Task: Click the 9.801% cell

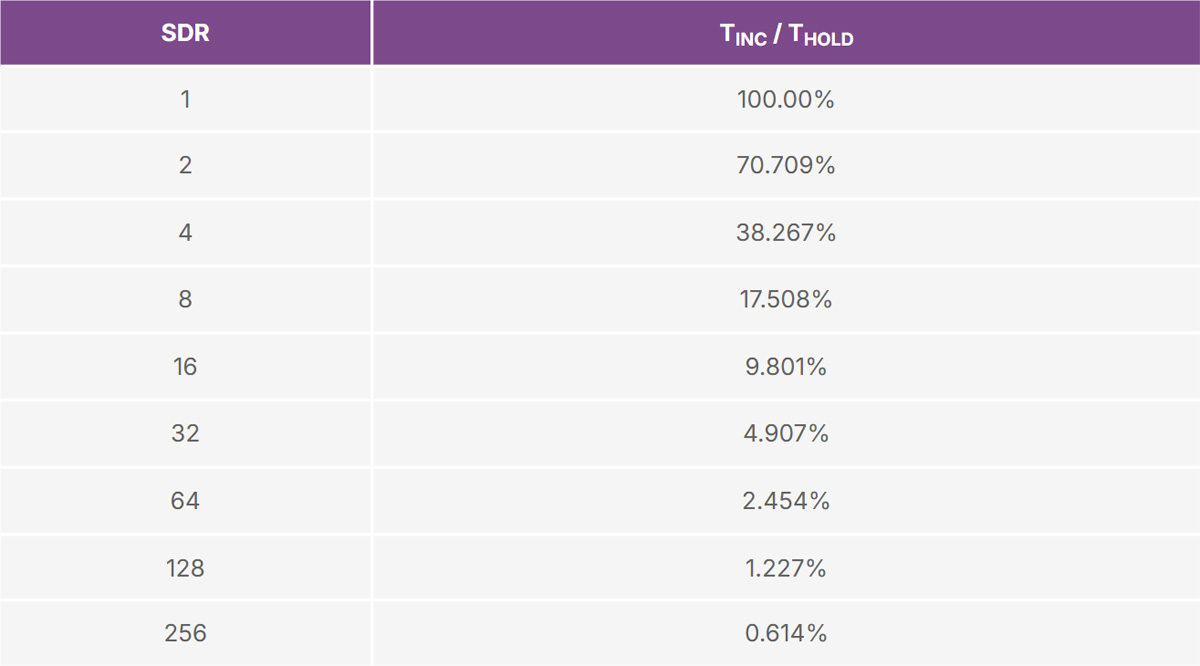Action: (x=786, y=366)
